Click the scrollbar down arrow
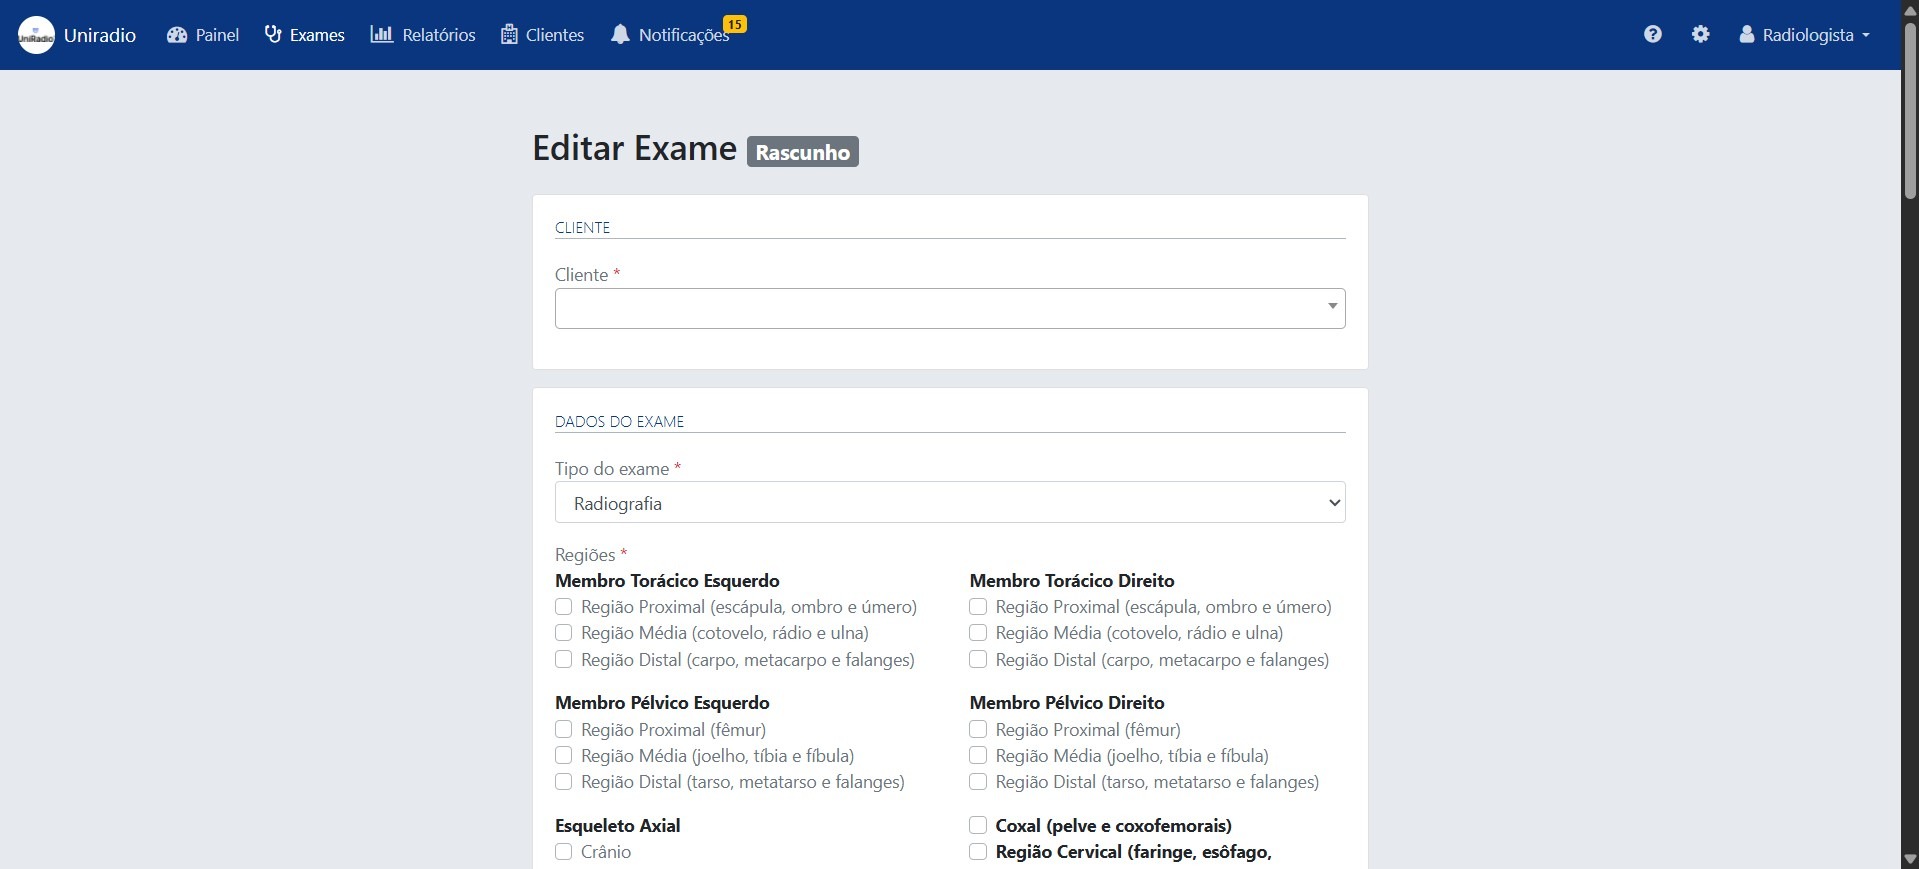The height and width of the screenshot is (869, 1919). [x=1910, y=859]
